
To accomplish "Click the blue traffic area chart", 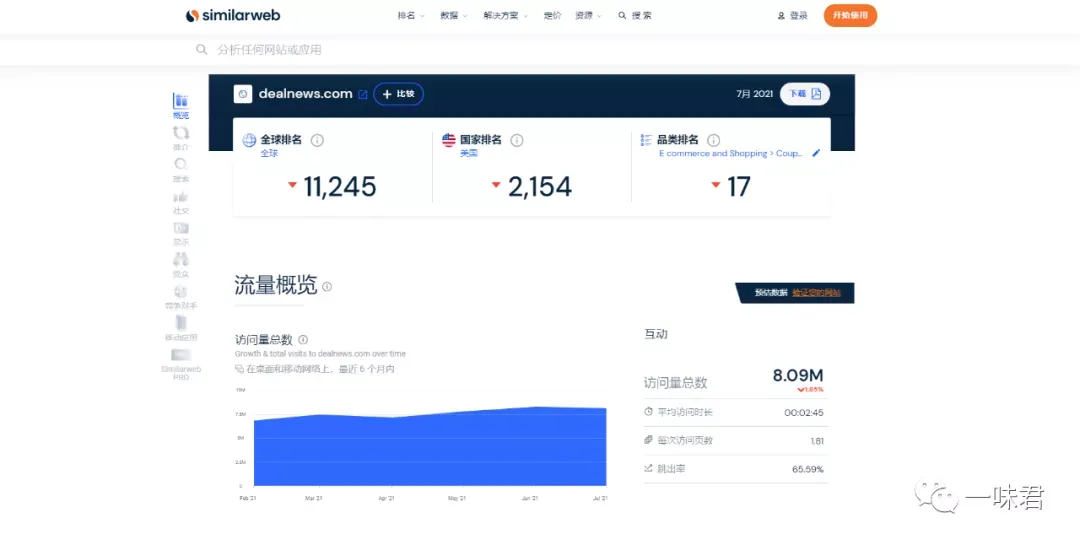I will coord(430,448).
